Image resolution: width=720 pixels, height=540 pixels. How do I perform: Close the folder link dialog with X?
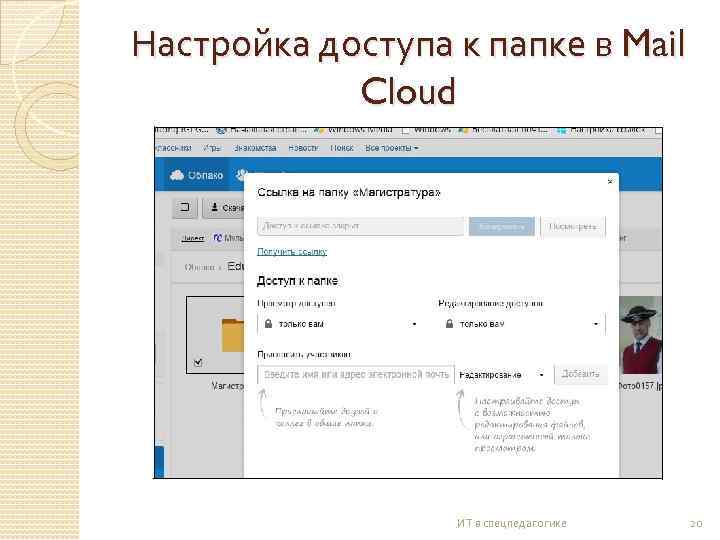610,181
